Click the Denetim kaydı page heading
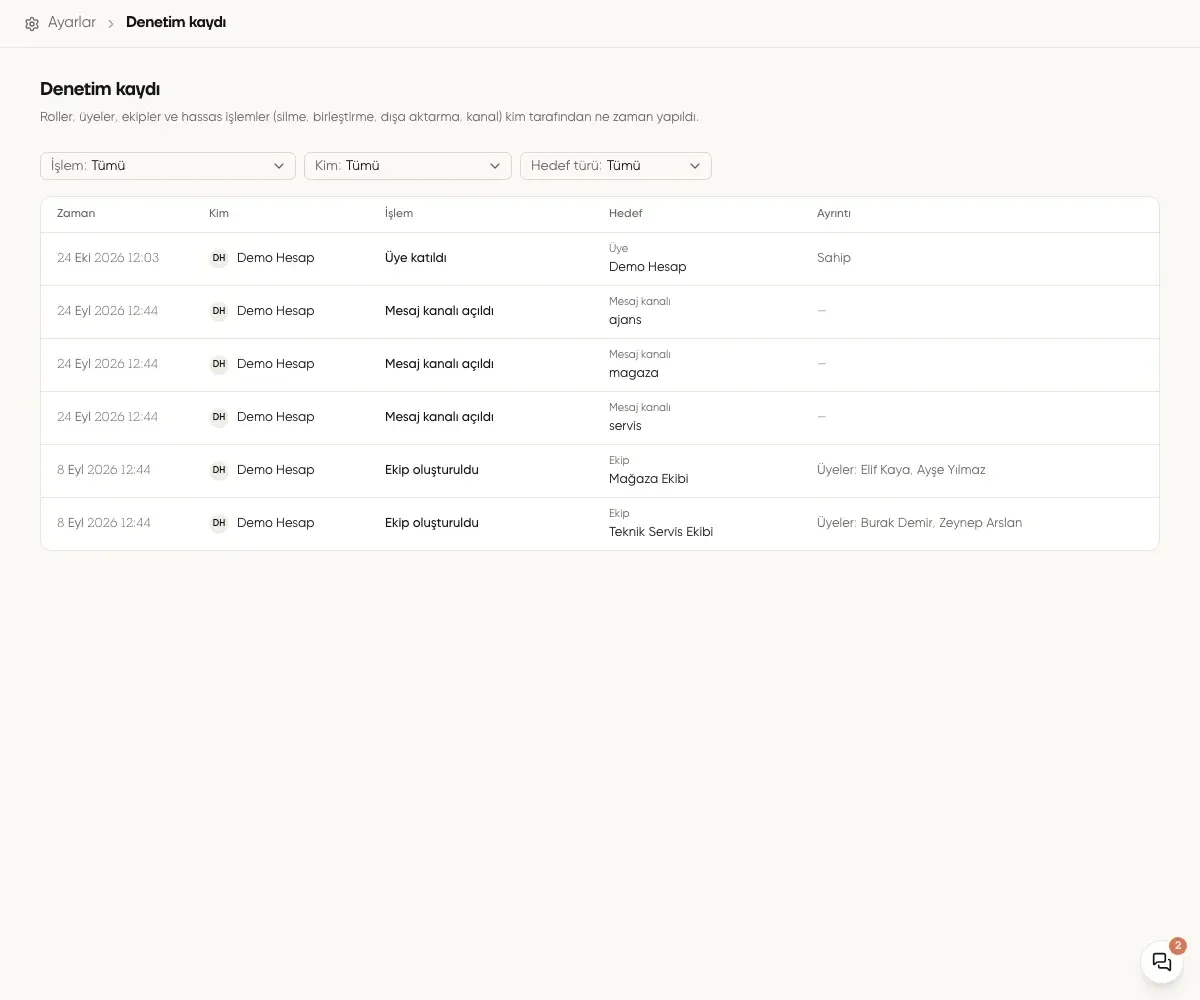The width and height of the screenshot is (1200, 1000). pos(100,89)
